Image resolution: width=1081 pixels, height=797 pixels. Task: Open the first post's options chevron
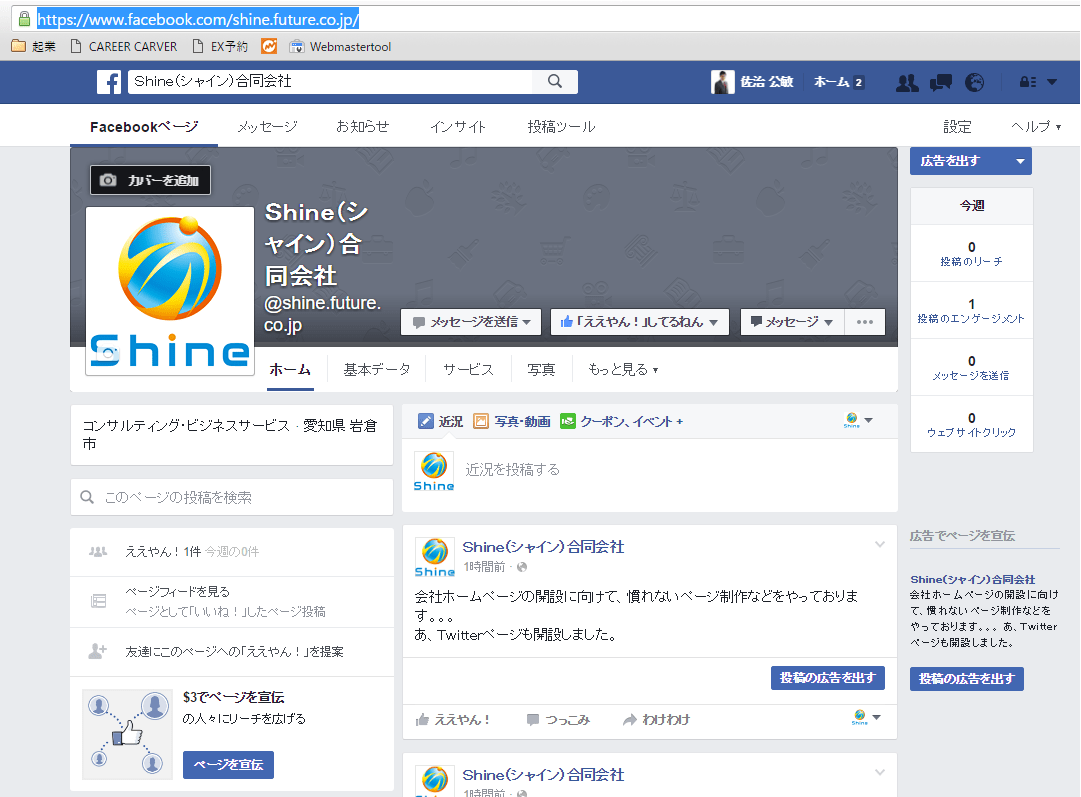[880, 545]
